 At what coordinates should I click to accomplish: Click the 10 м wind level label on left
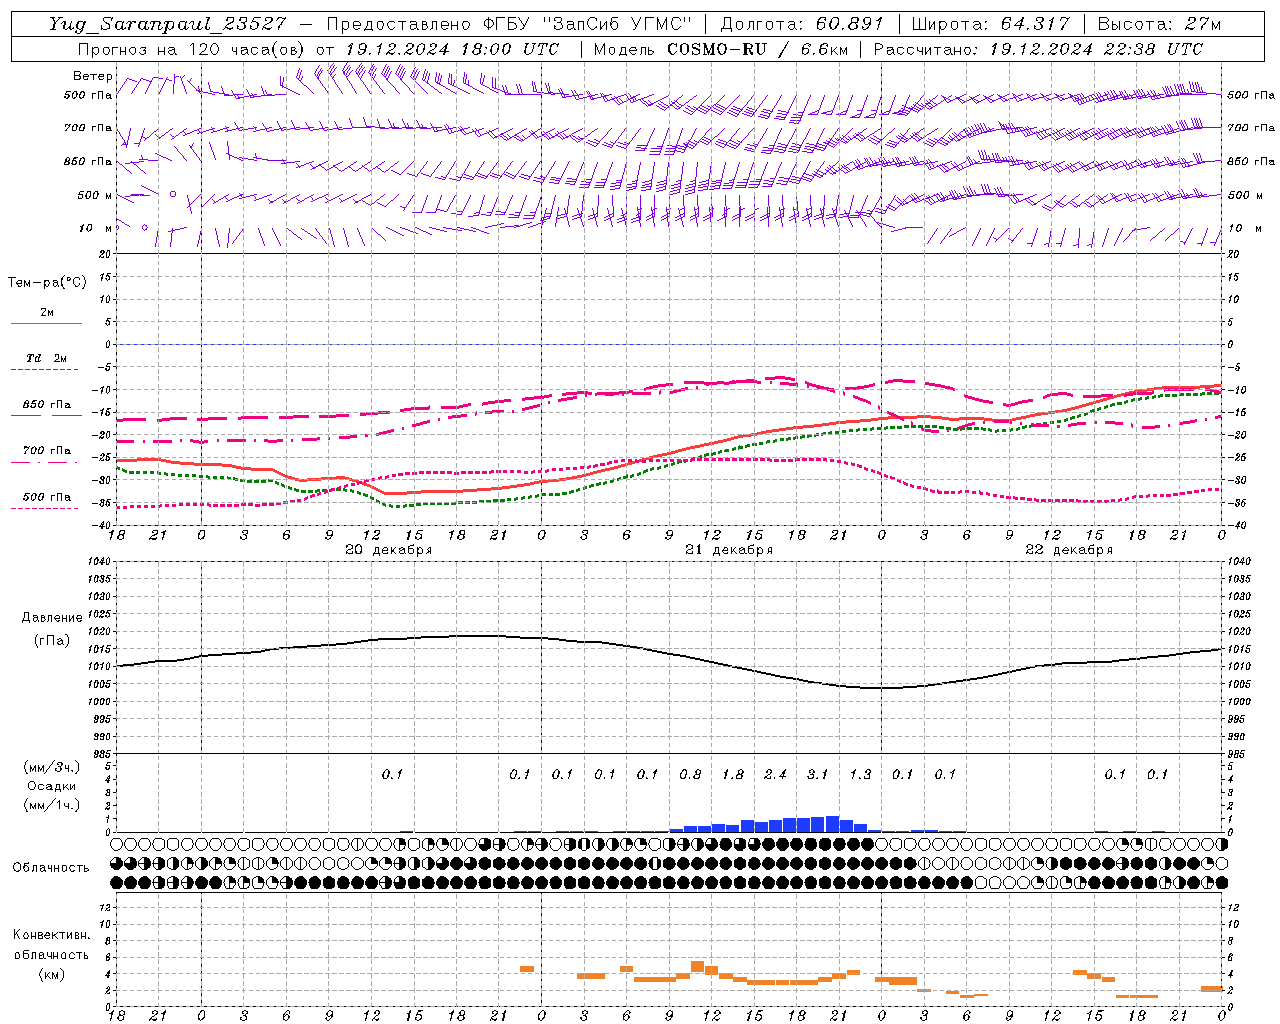point(95,228)
